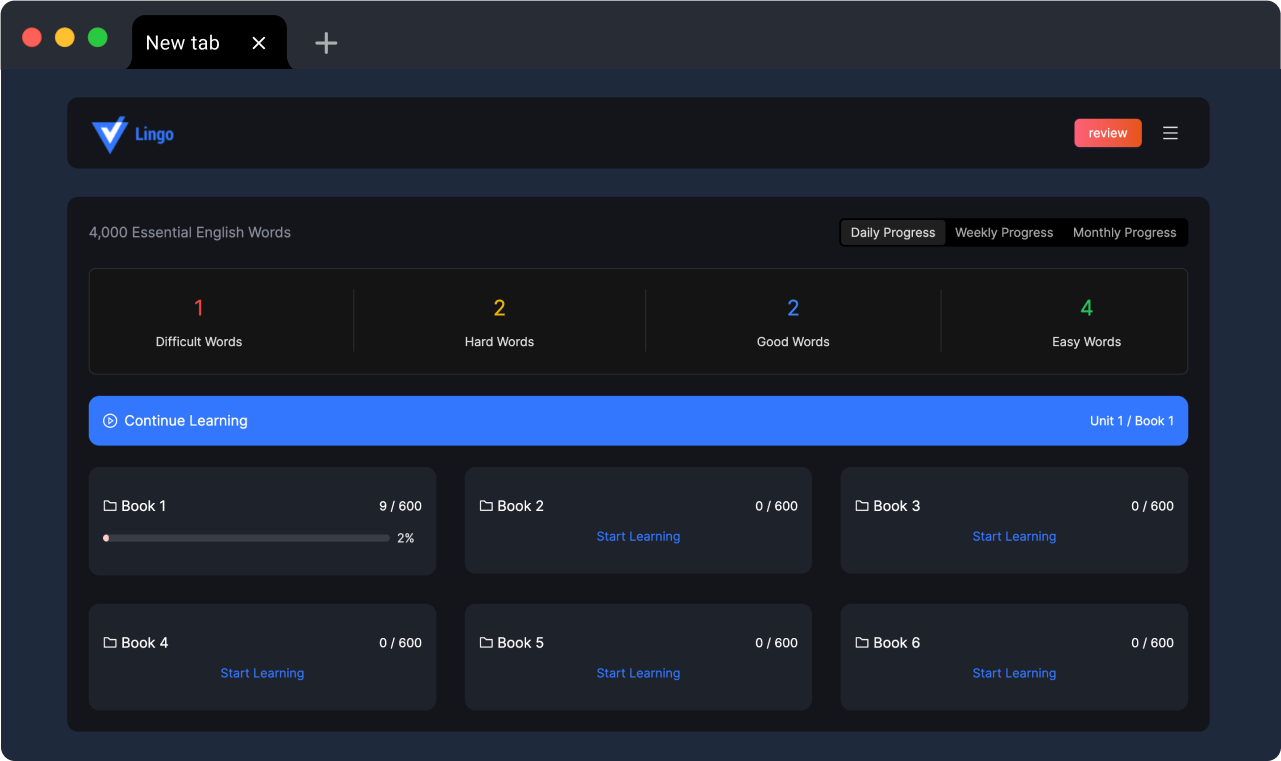The image size is (1281, 761).
Task: Click the play icon in Continue Learning
Action: pyautogui.click(x=111, y=421)
